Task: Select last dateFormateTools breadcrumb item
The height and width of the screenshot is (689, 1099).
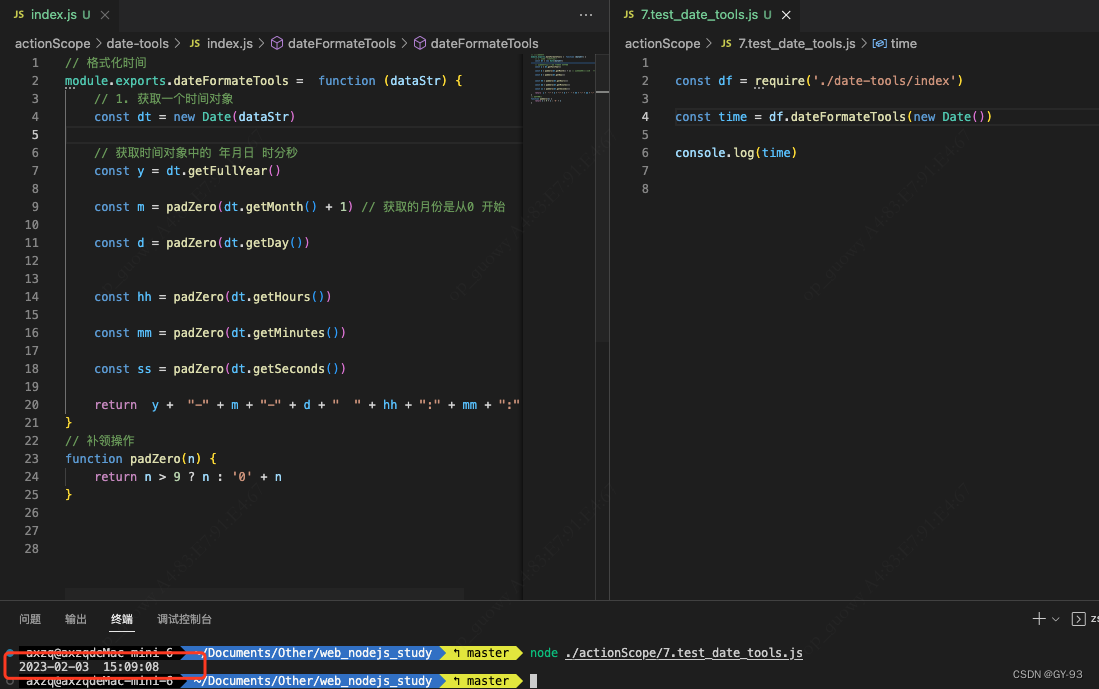Action: (484, 43)
